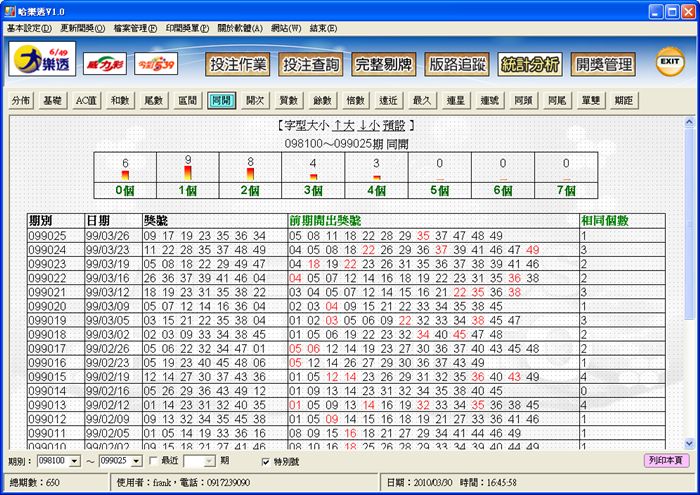Image resolution: width=700 pixels, height=495 pixels.
Task: Switch to the 餘數 analysis tab
Action: click(322, 100)
